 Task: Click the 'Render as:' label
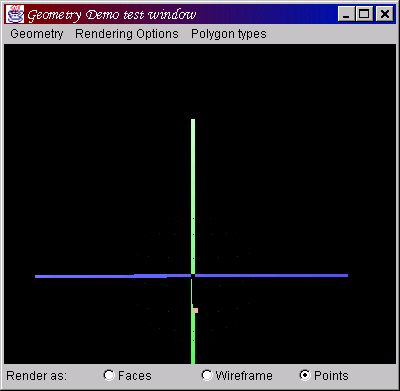coord(37,376)
